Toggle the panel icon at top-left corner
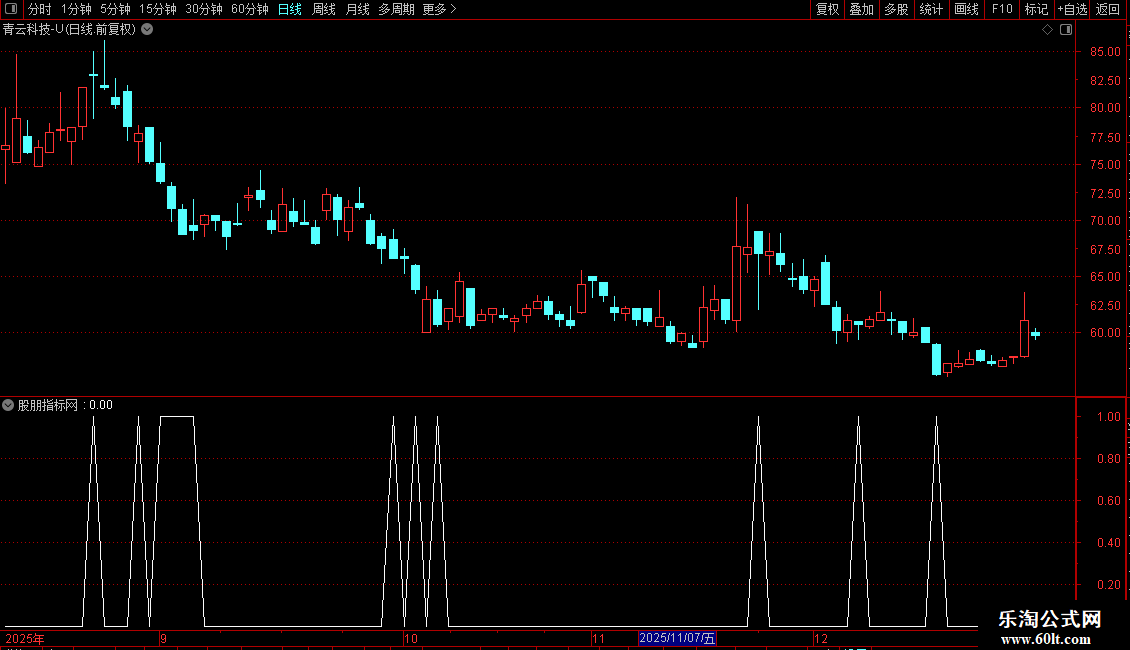This screenshot has height=650, width=1130. [x=11, y=9]
